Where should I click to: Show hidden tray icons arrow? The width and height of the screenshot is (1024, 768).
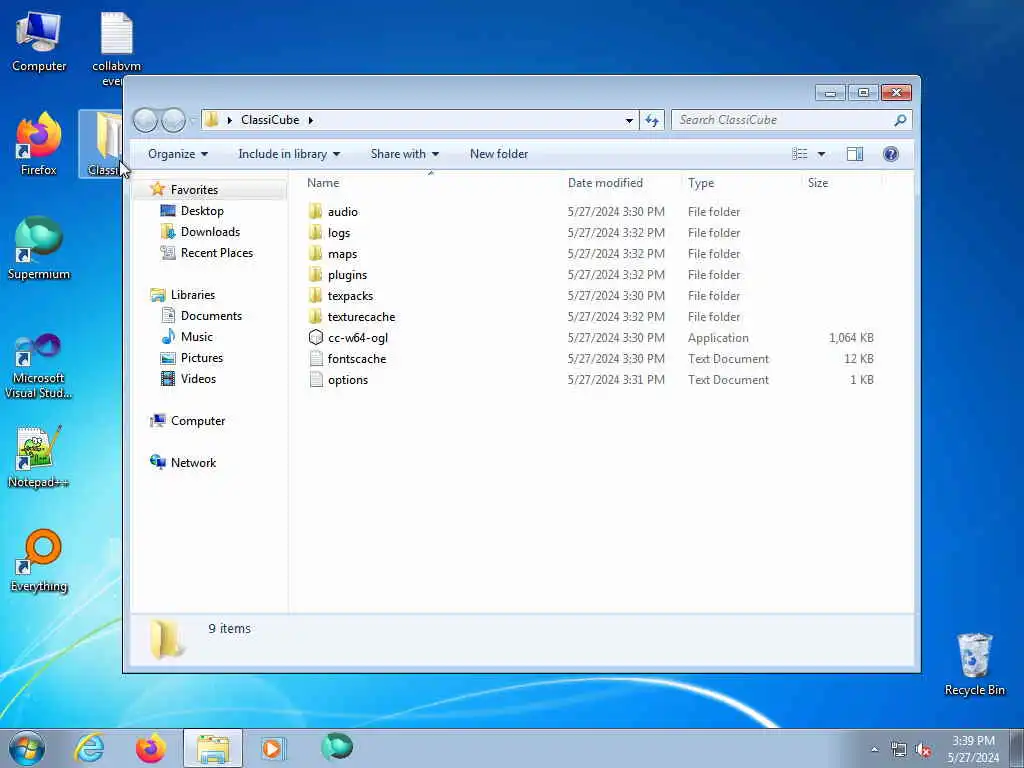[x=874, y=750]
